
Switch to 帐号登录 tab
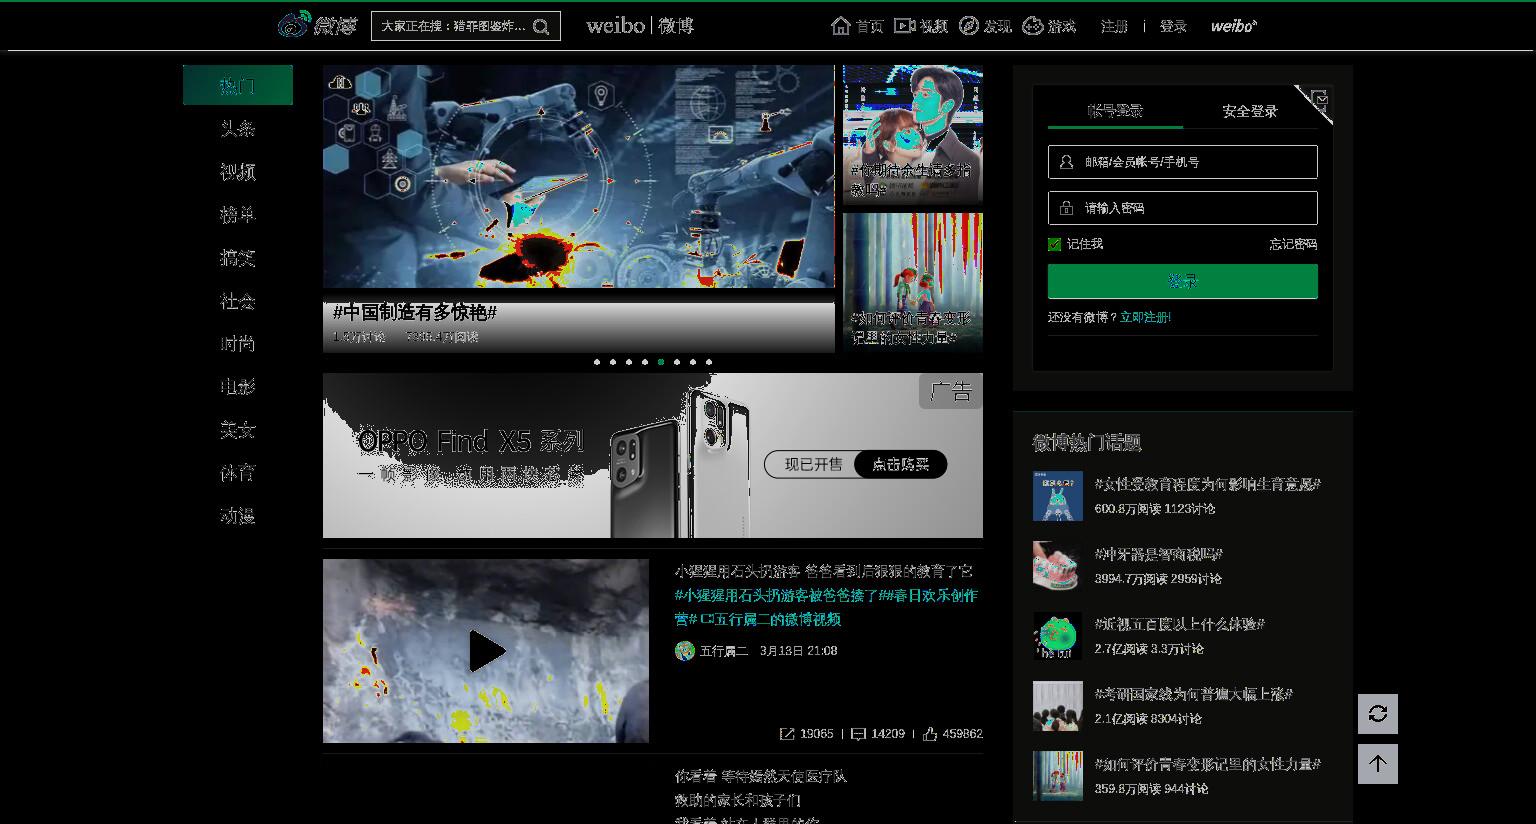click(x=1115, y=111)
